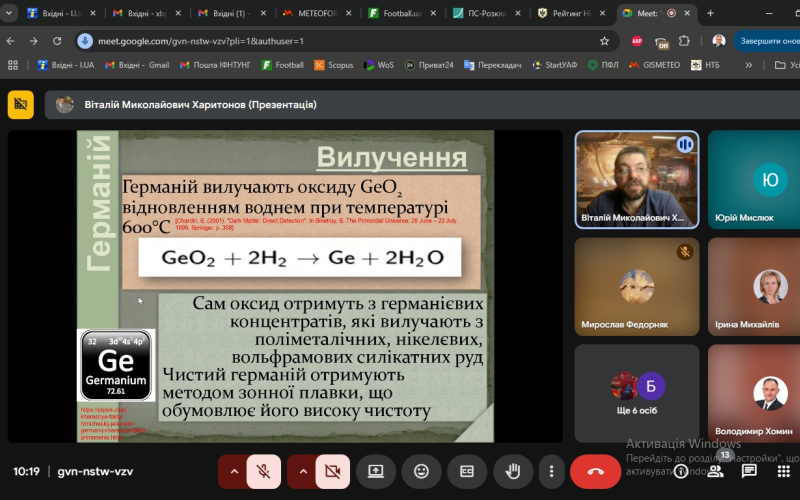Switch to 'Вхідні (1)' Gmail tab
Image resolution: width=800 pixels, height=500 pixels.
231,14
